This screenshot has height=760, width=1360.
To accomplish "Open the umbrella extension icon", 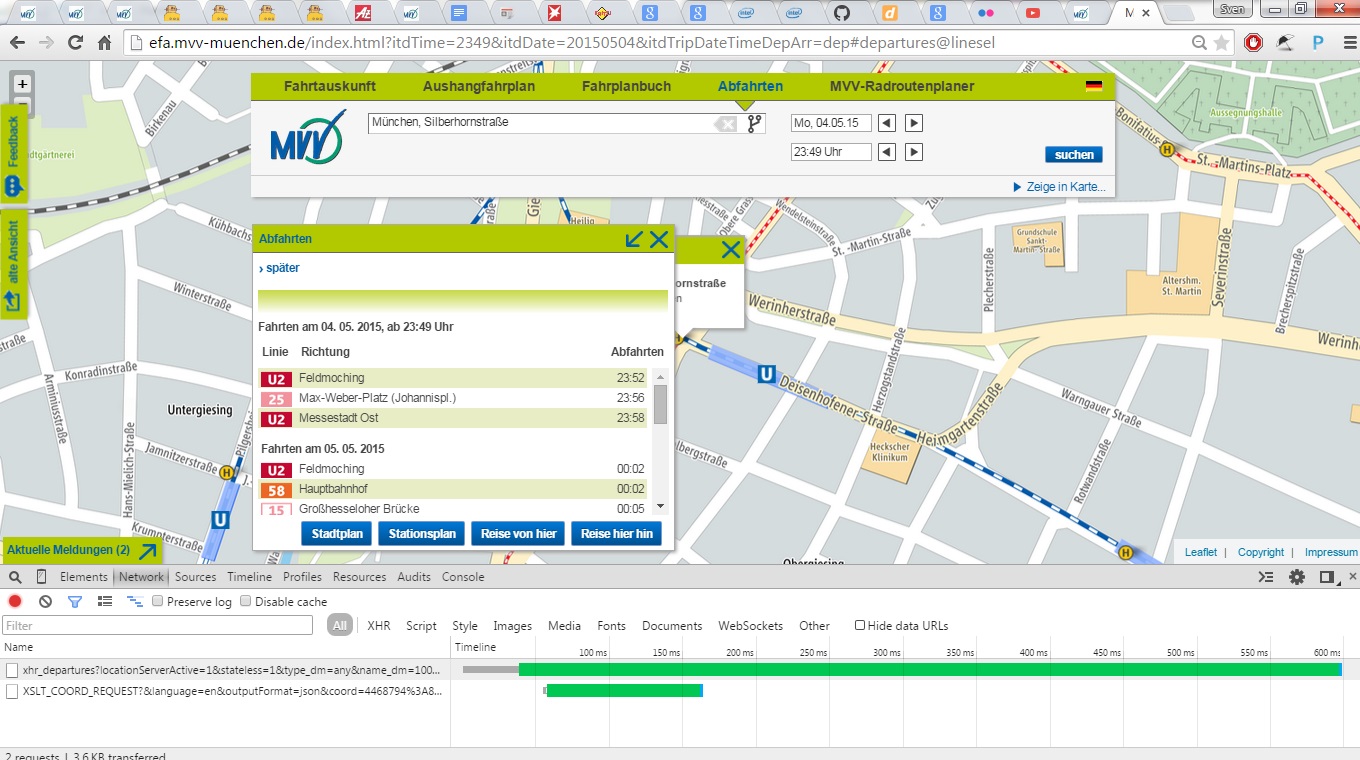I will coord(1285,43).
